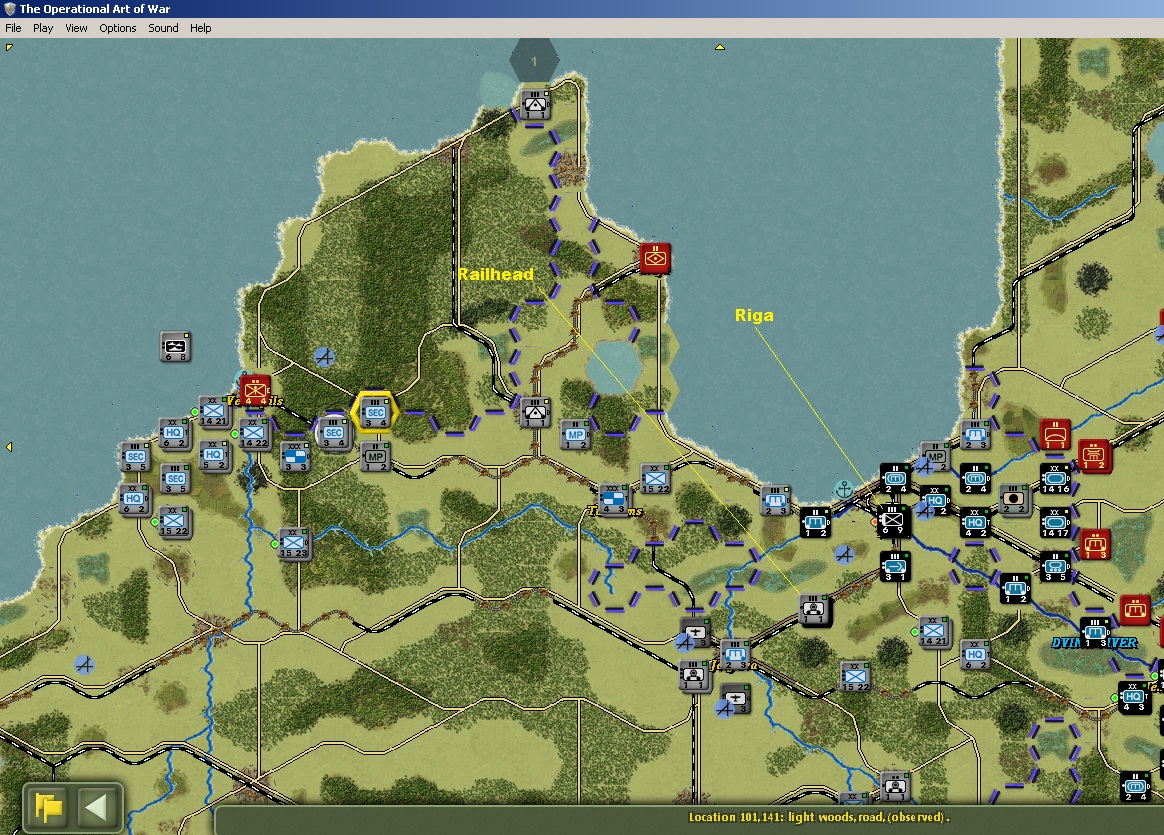Select the black 1-3 unit on Dvina River

(1095, 632)
